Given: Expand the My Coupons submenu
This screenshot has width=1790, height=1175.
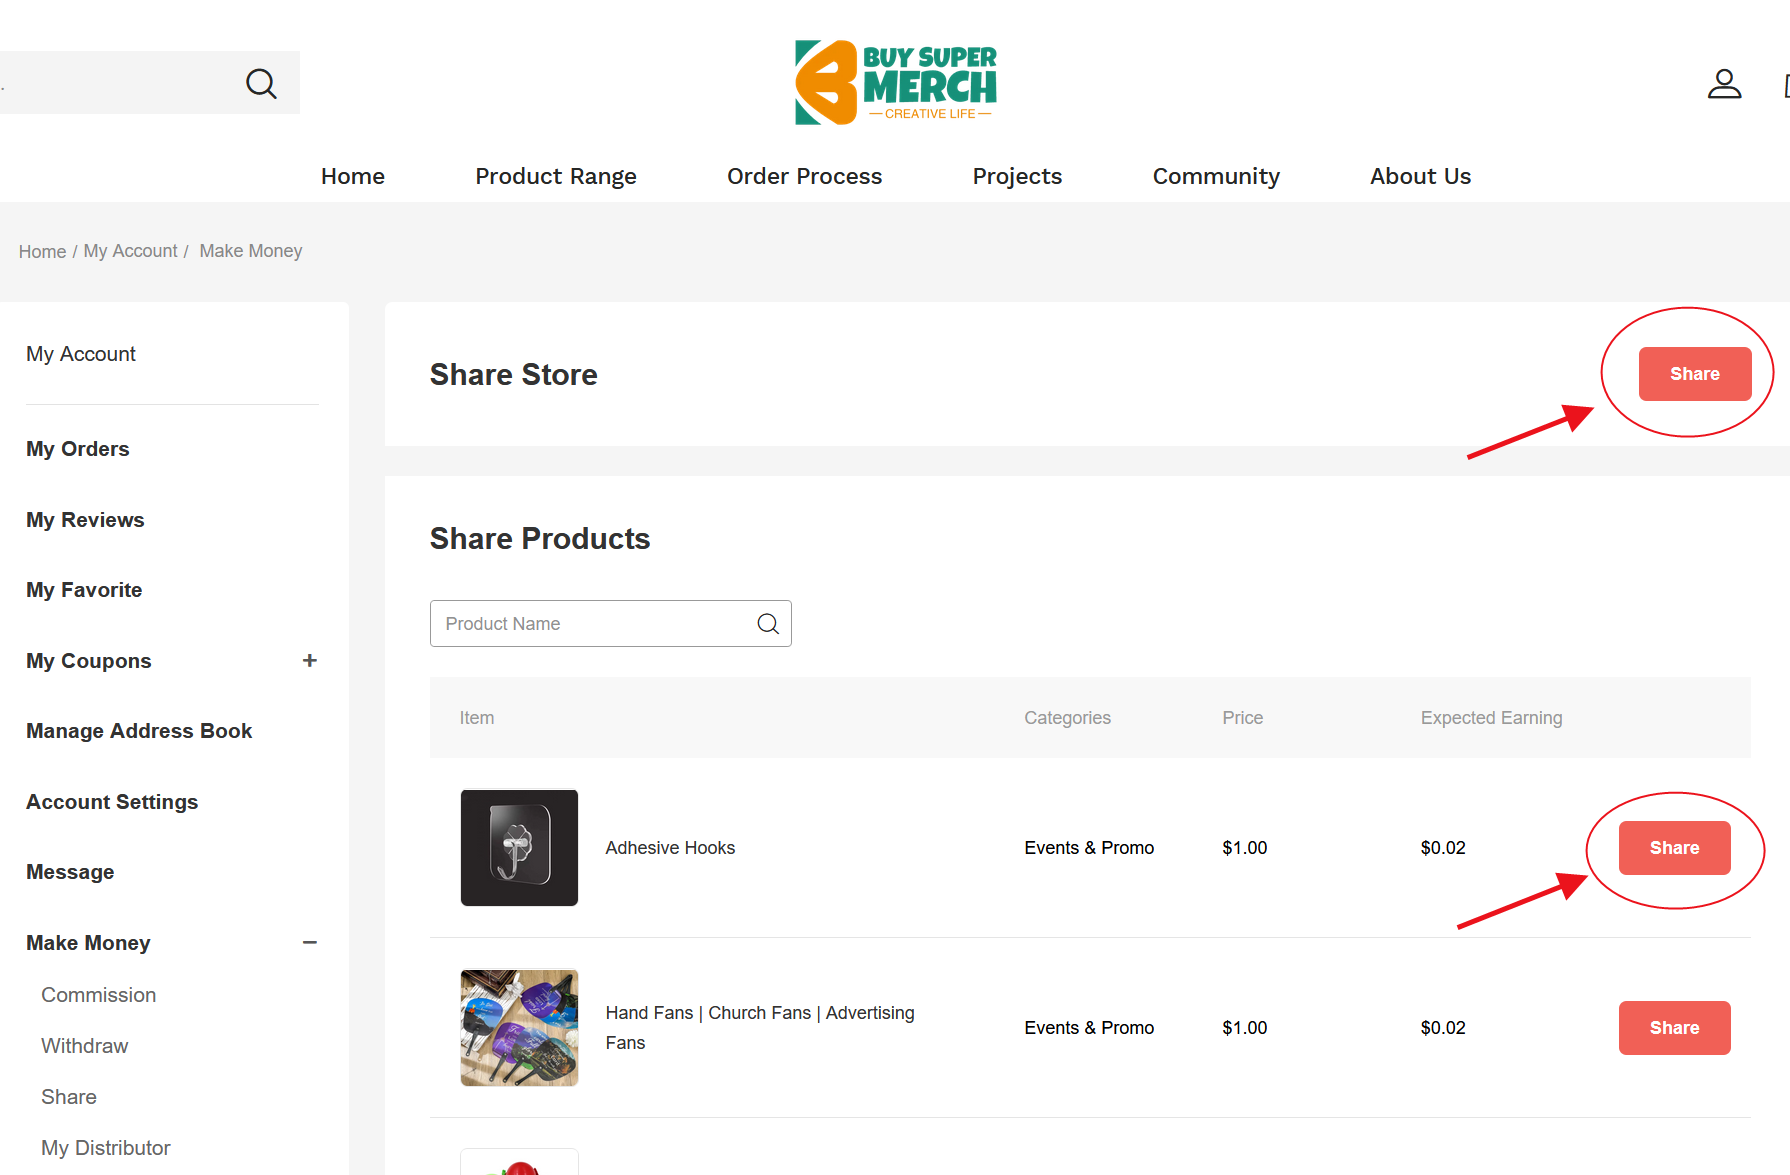Looking at the screenshot, I should (310, 661).
